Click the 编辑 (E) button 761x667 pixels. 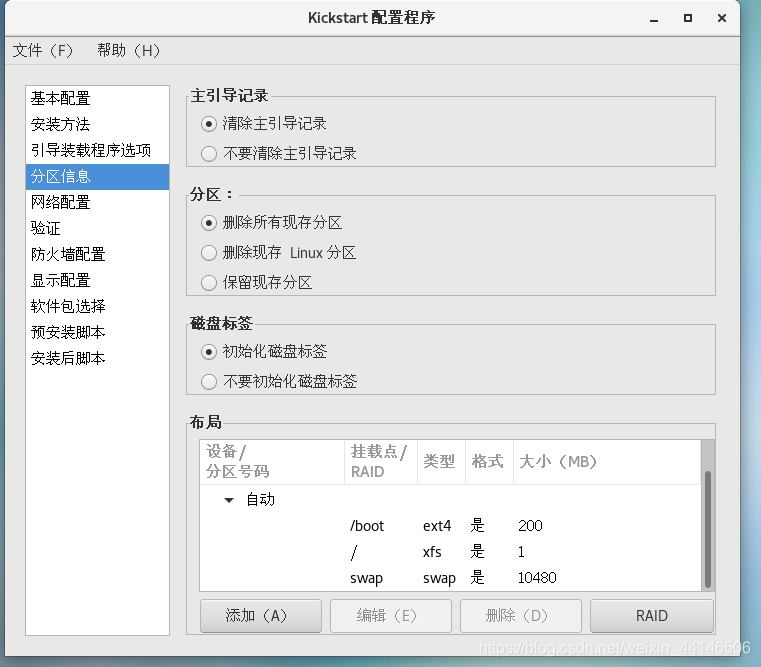pyautogui.click(x=391, y=616)
